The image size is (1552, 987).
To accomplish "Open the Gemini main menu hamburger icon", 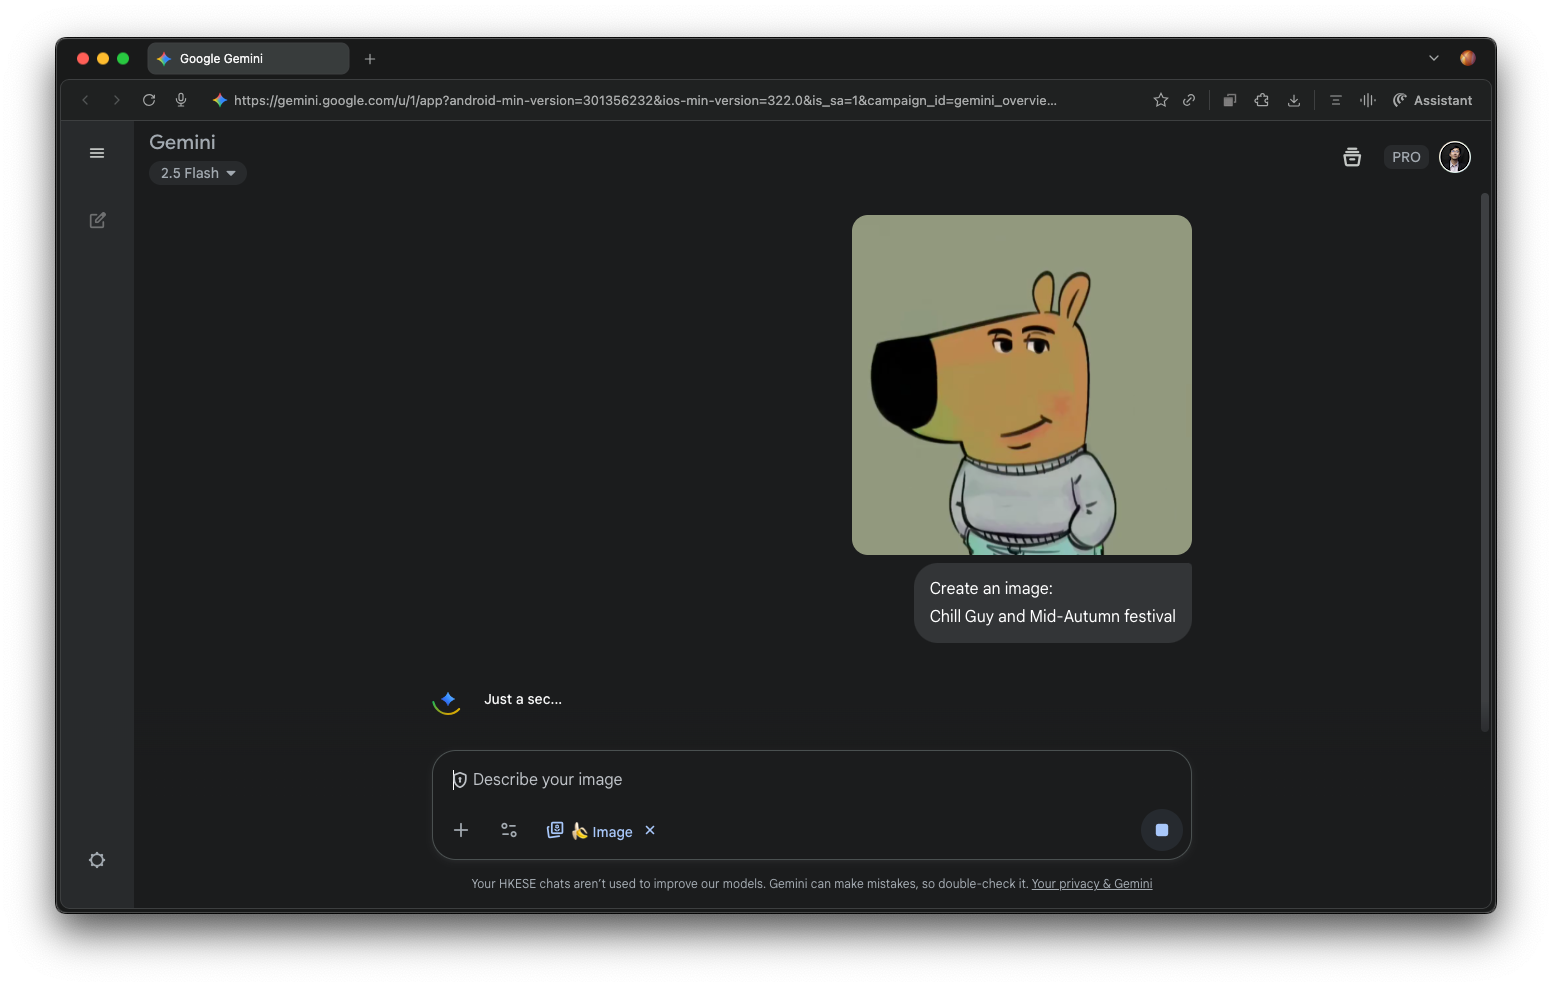I will pos(97,153).
